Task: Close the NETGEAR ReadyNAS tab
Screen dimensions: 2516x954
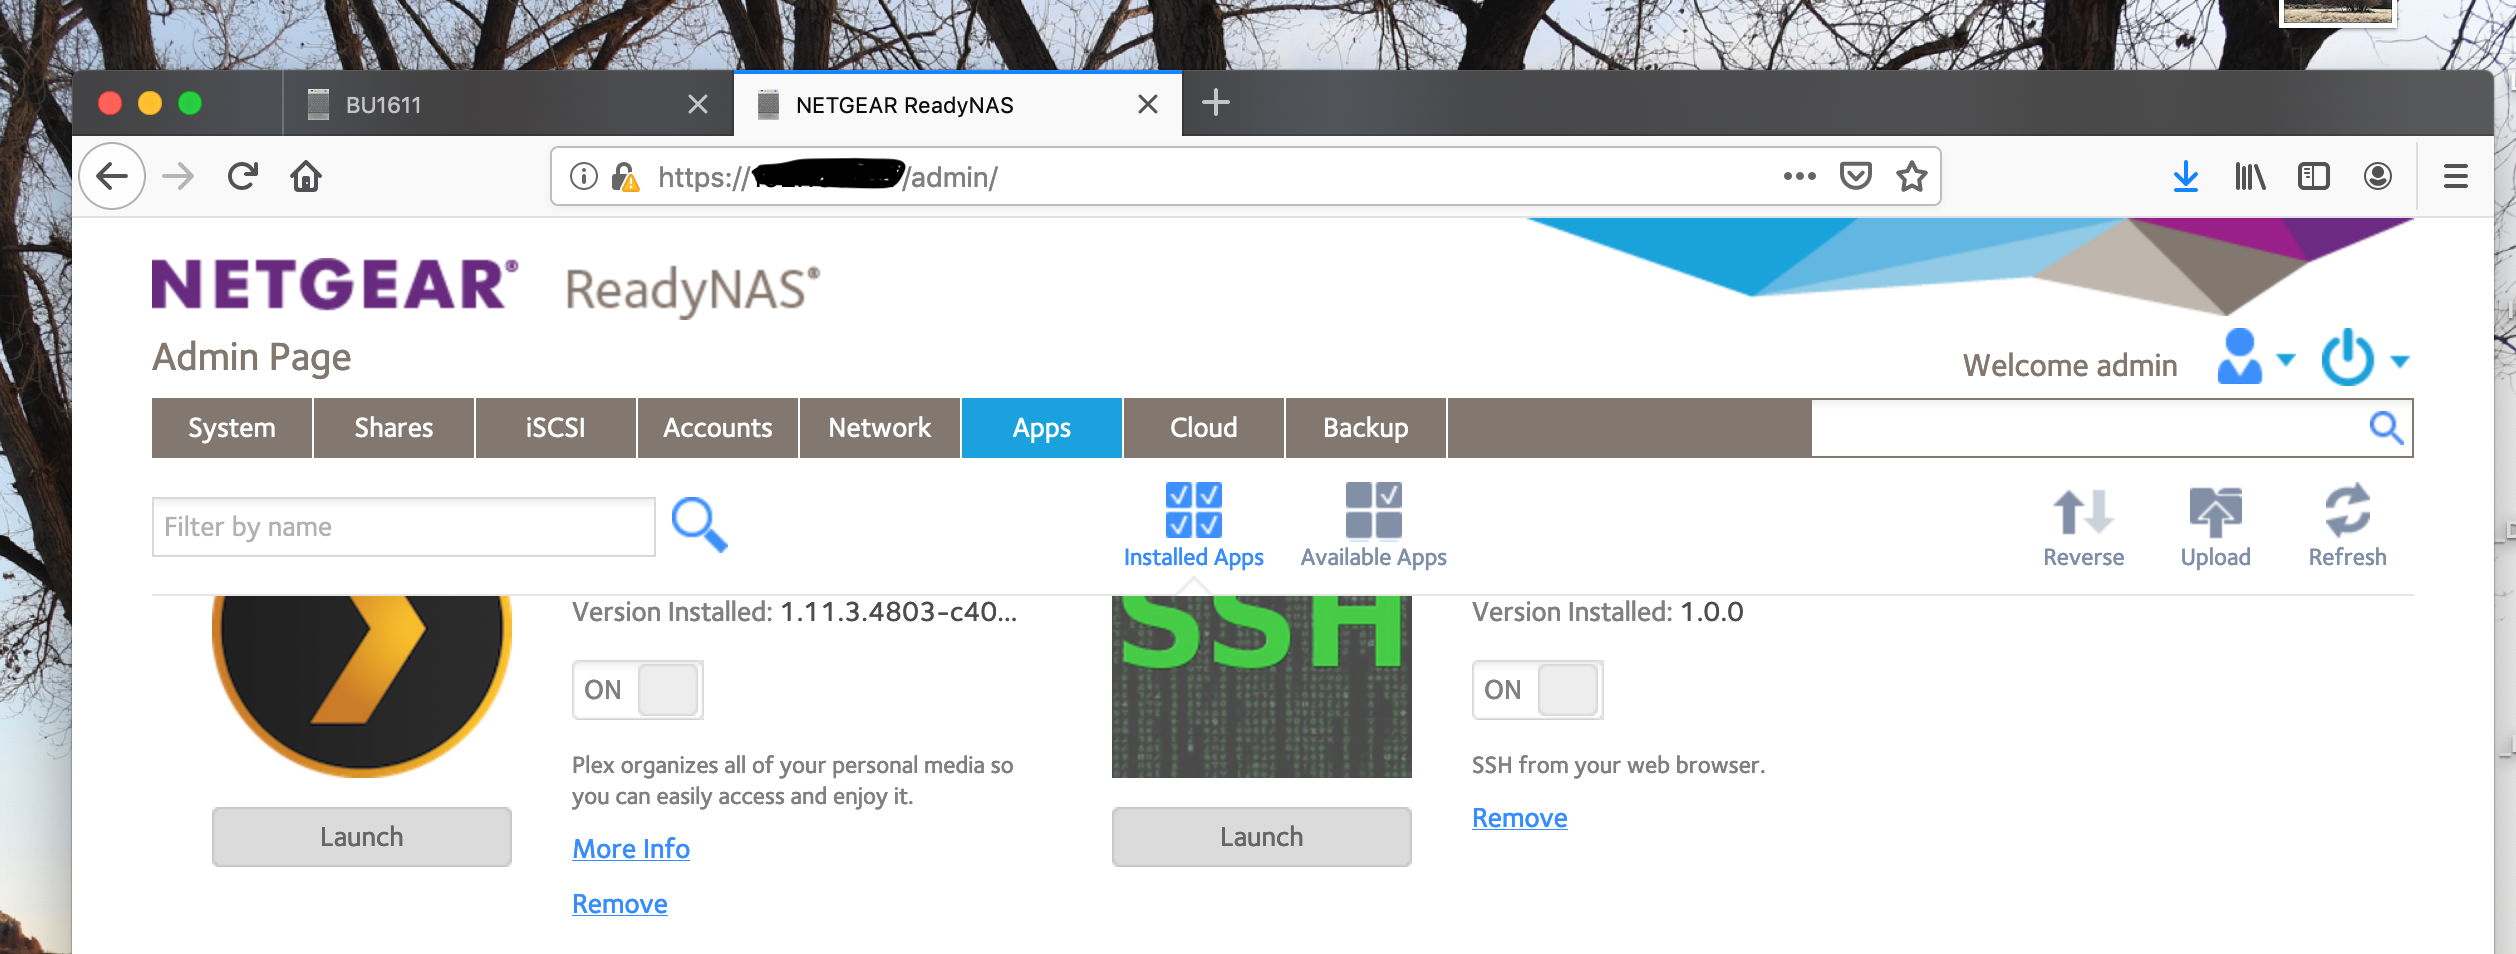Action: [1148, 104]
